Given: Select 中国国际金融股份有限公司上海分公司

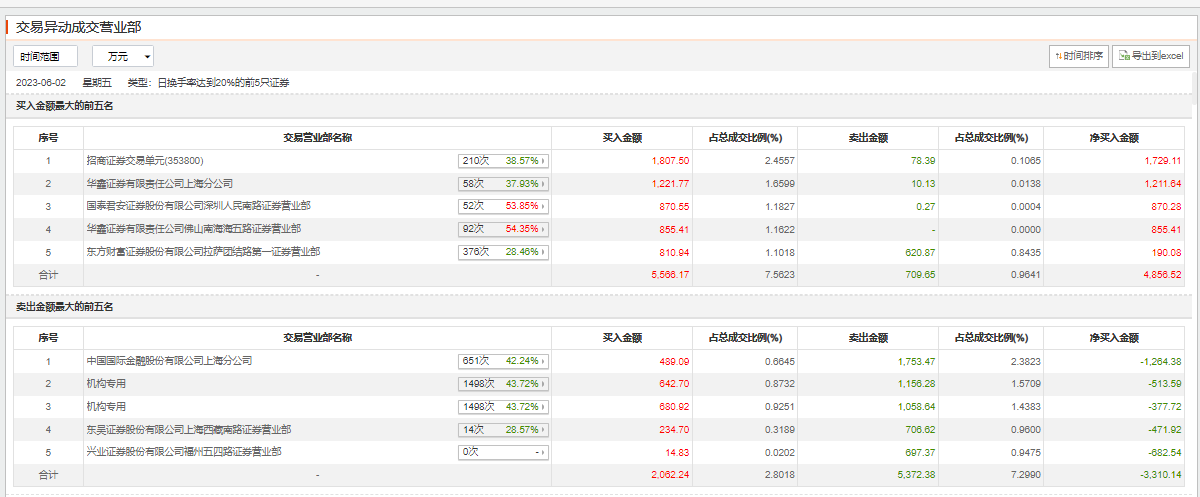Looking at the screenshot, I should pos(170,361).
